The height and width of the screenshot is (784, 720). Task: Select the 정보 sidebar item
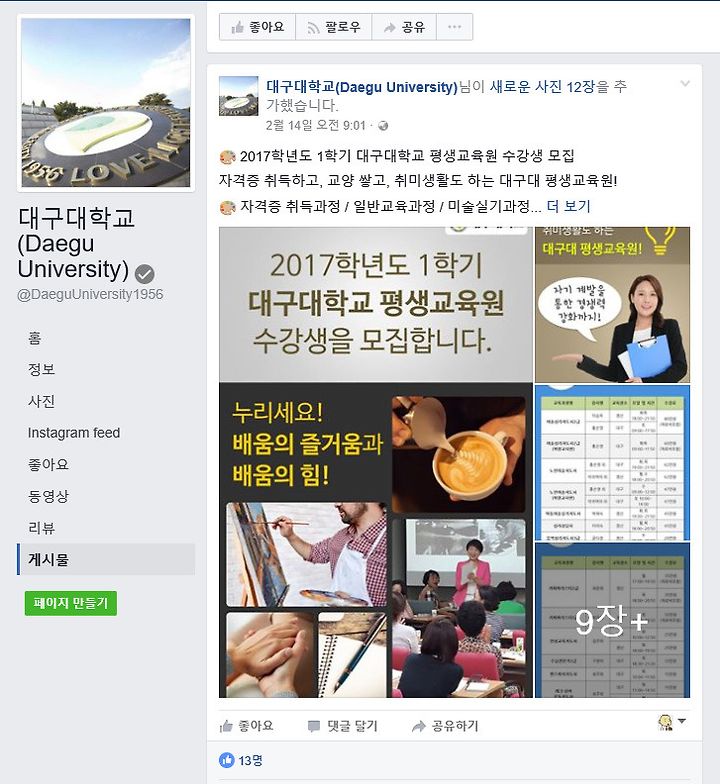[x=42, y=370]
